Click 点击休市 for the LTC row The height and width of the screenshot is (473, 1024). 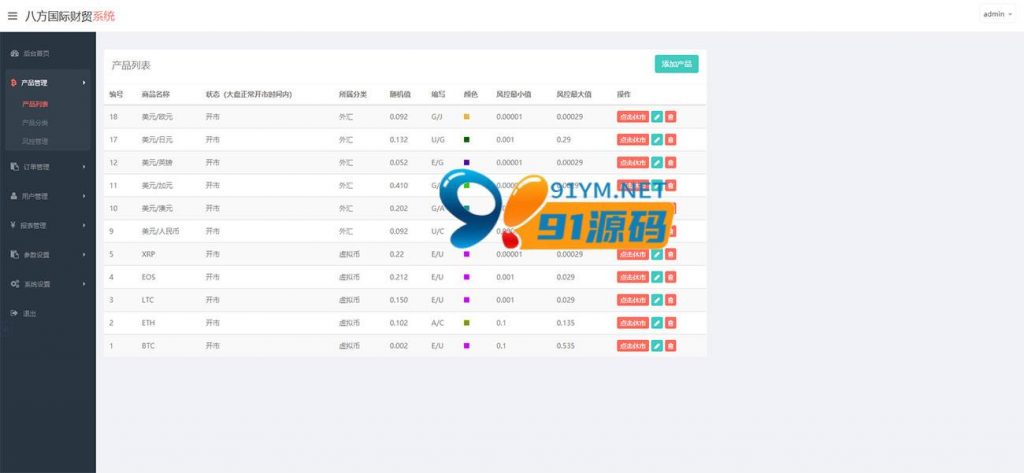pos(633,300)
